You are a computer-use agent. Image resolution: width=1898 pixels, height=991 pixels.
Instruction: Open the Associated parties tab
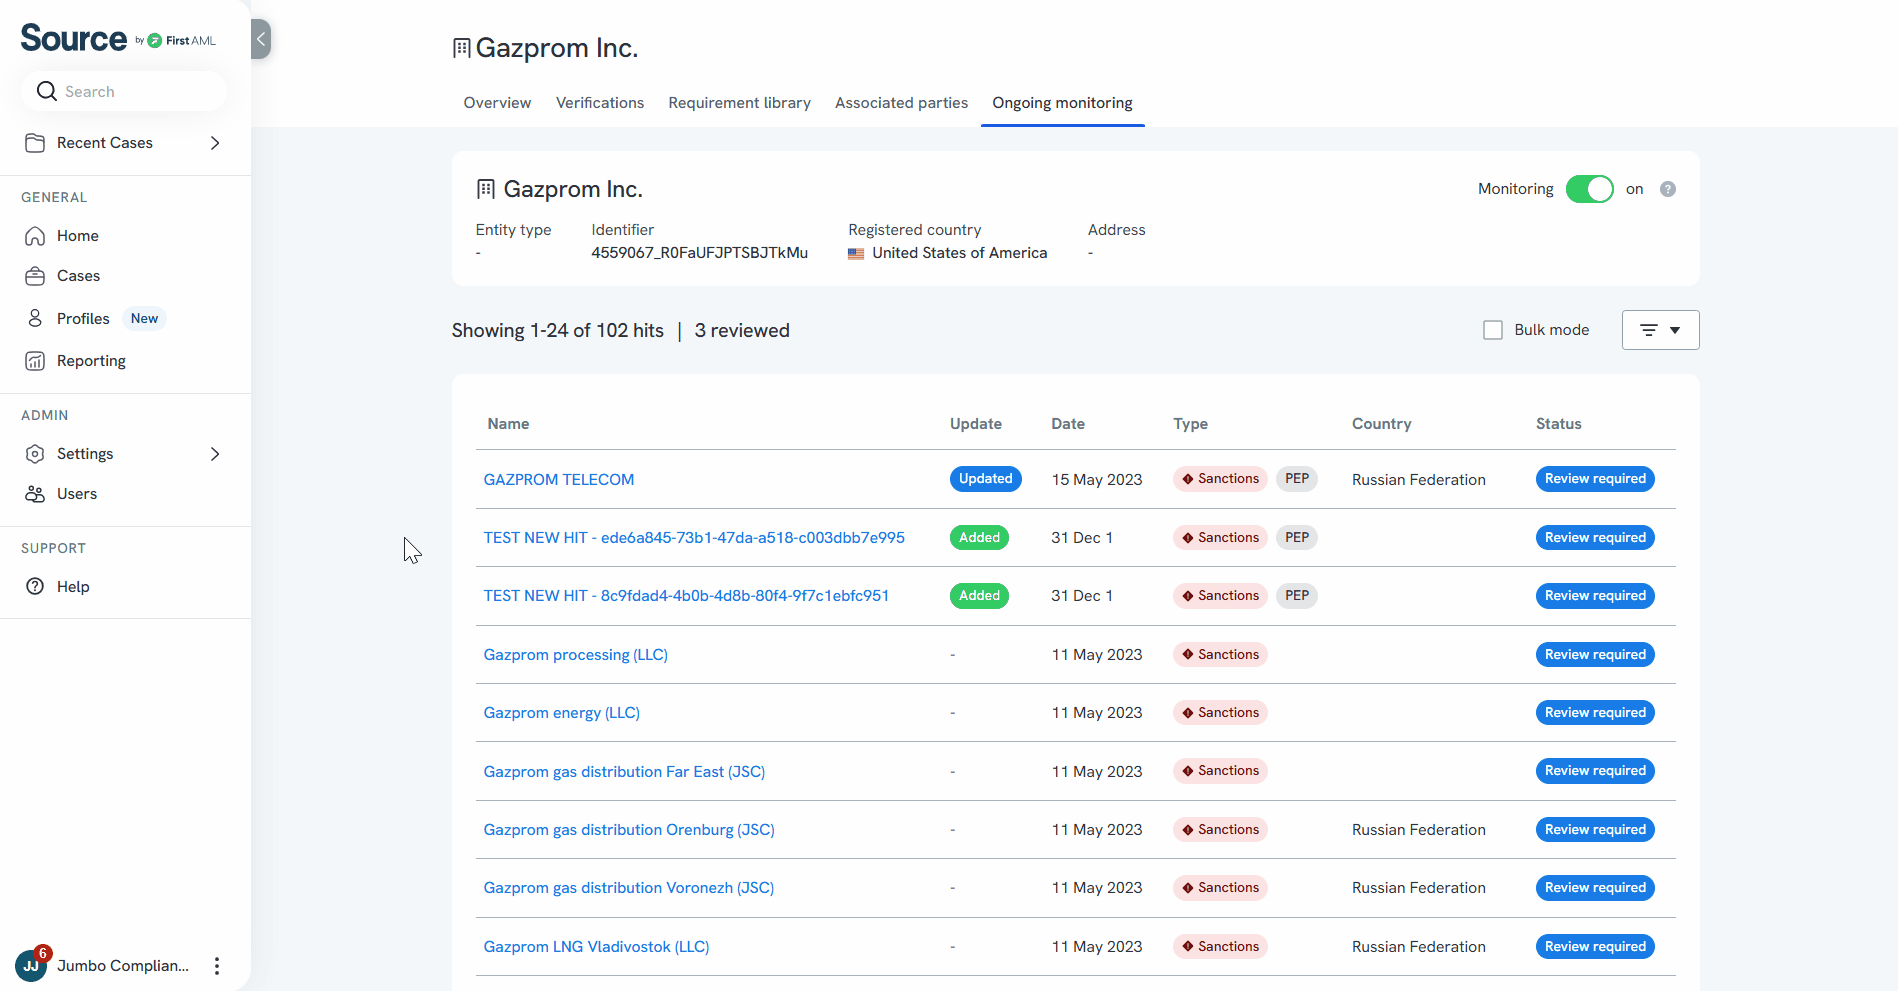coord(901,103)
